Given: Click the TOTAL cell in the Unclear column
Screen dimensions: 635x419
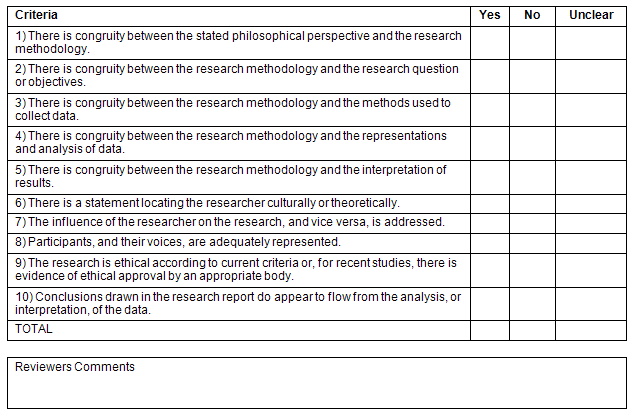Looking at the screenshot, I should point(590,330).
